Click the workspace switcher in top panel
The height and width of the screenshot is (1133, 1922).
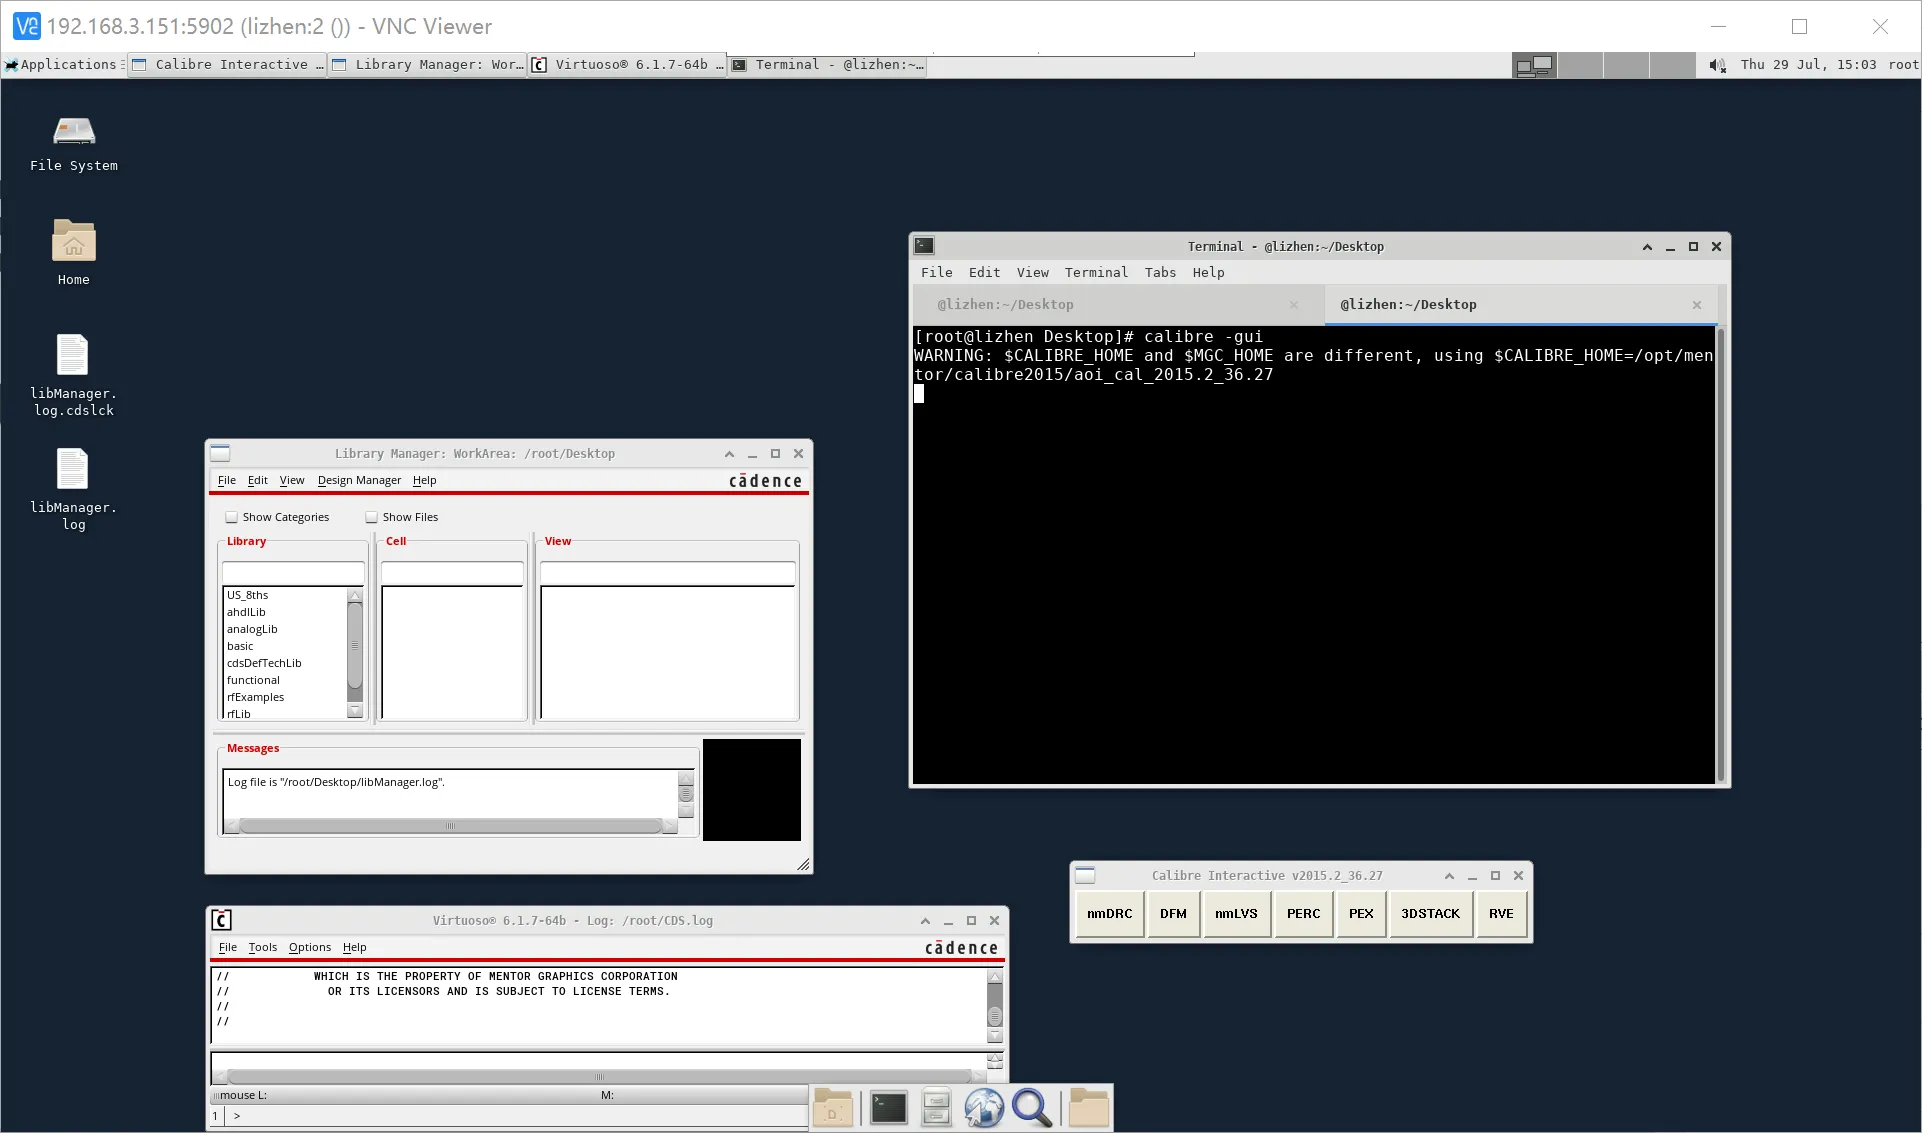click(1534, 65)
